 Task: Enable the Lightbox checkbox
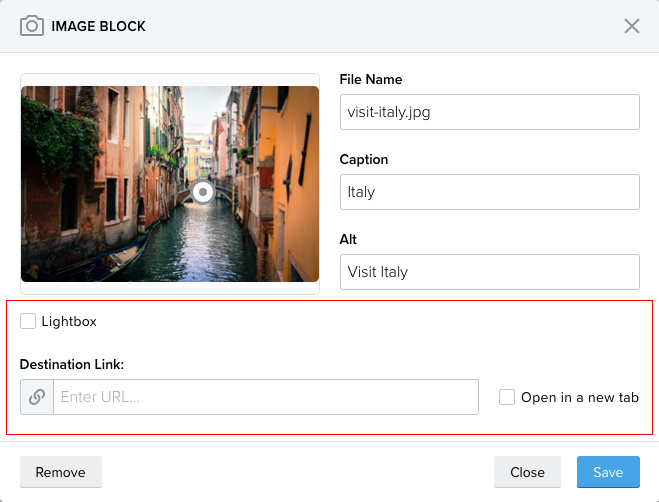pyautogui.click(x=28, y=321)
